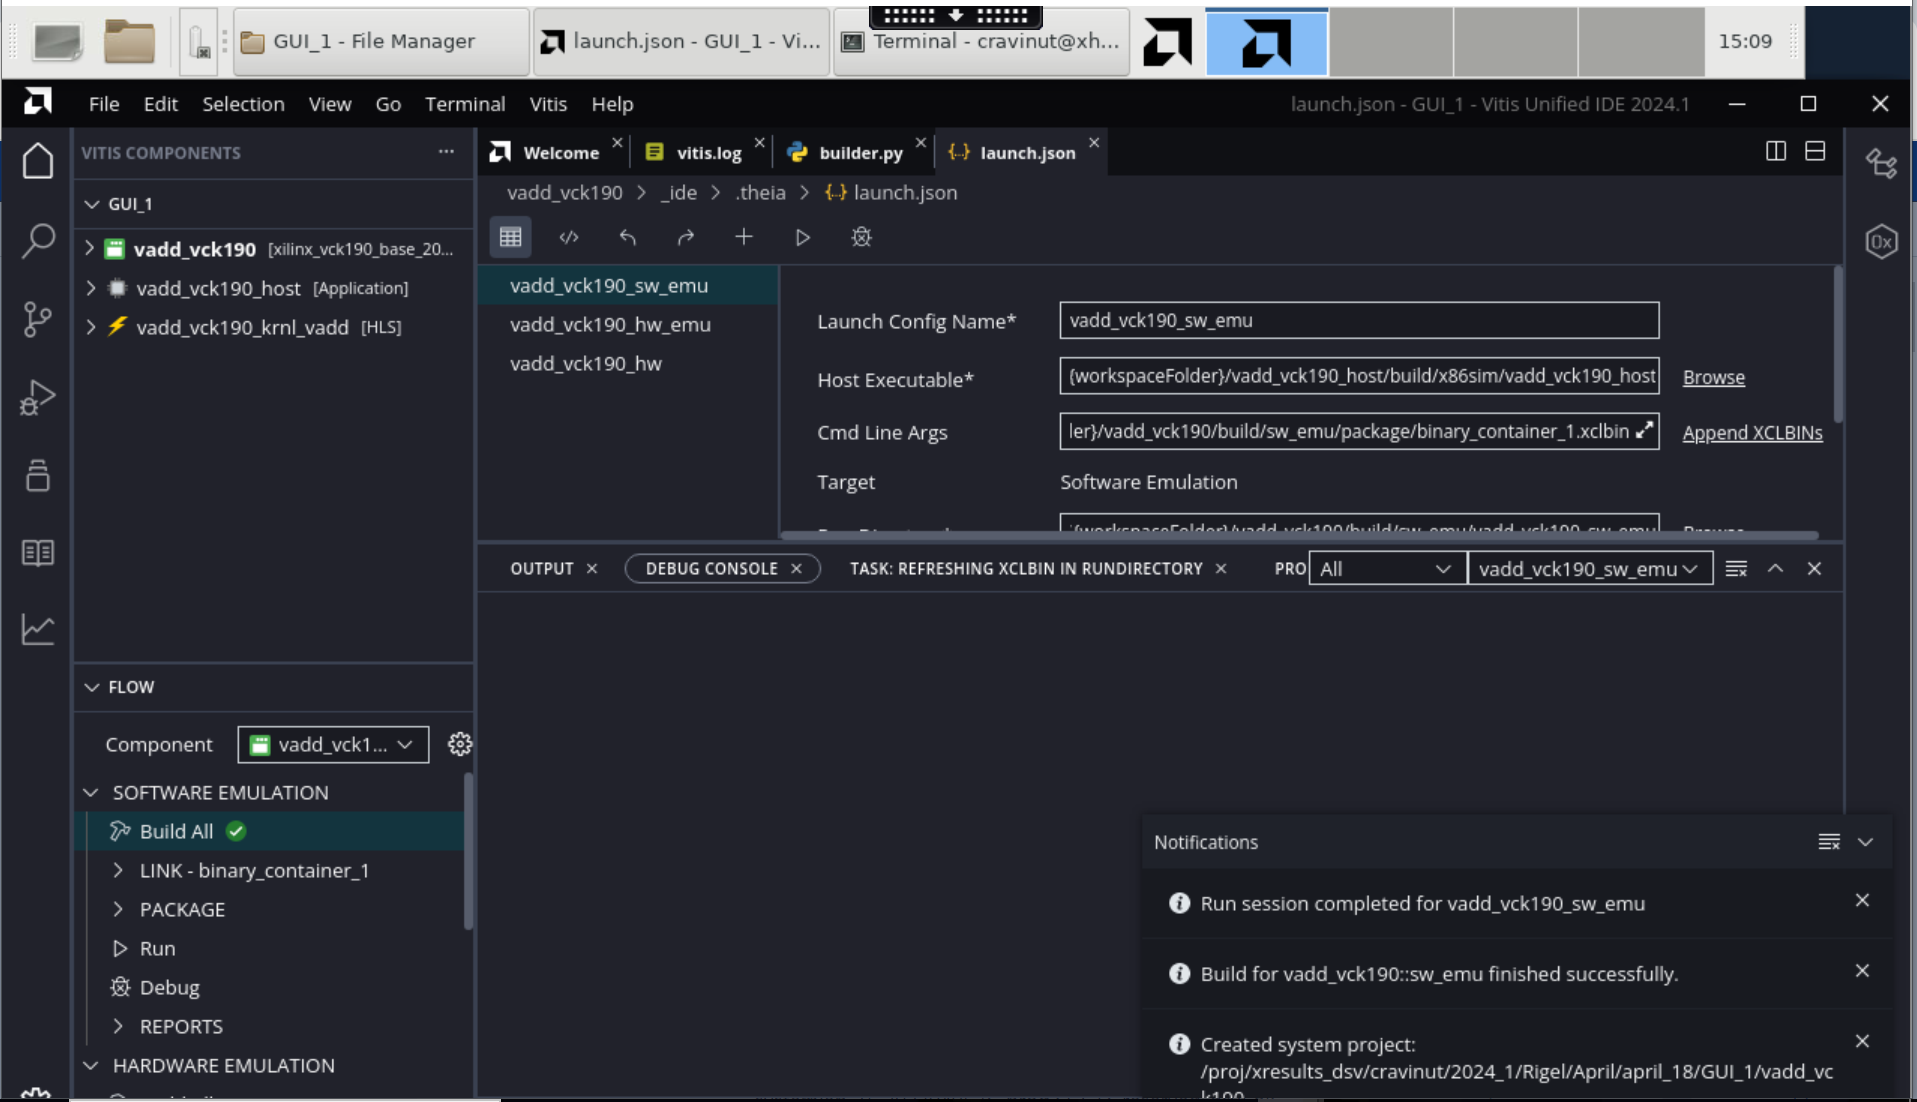
Task: Switch to the vitis.log tab
Action: point(710,152)
